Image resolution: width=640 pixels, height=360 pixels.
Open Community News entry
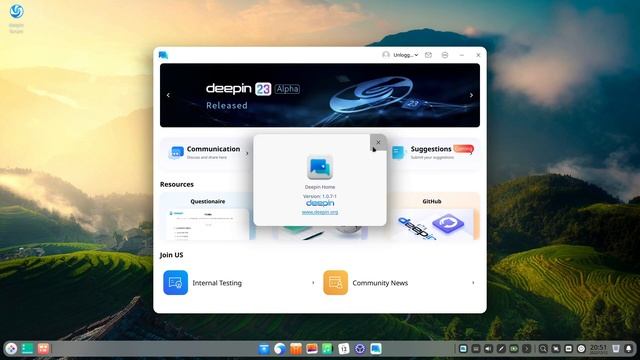(400, 282)
